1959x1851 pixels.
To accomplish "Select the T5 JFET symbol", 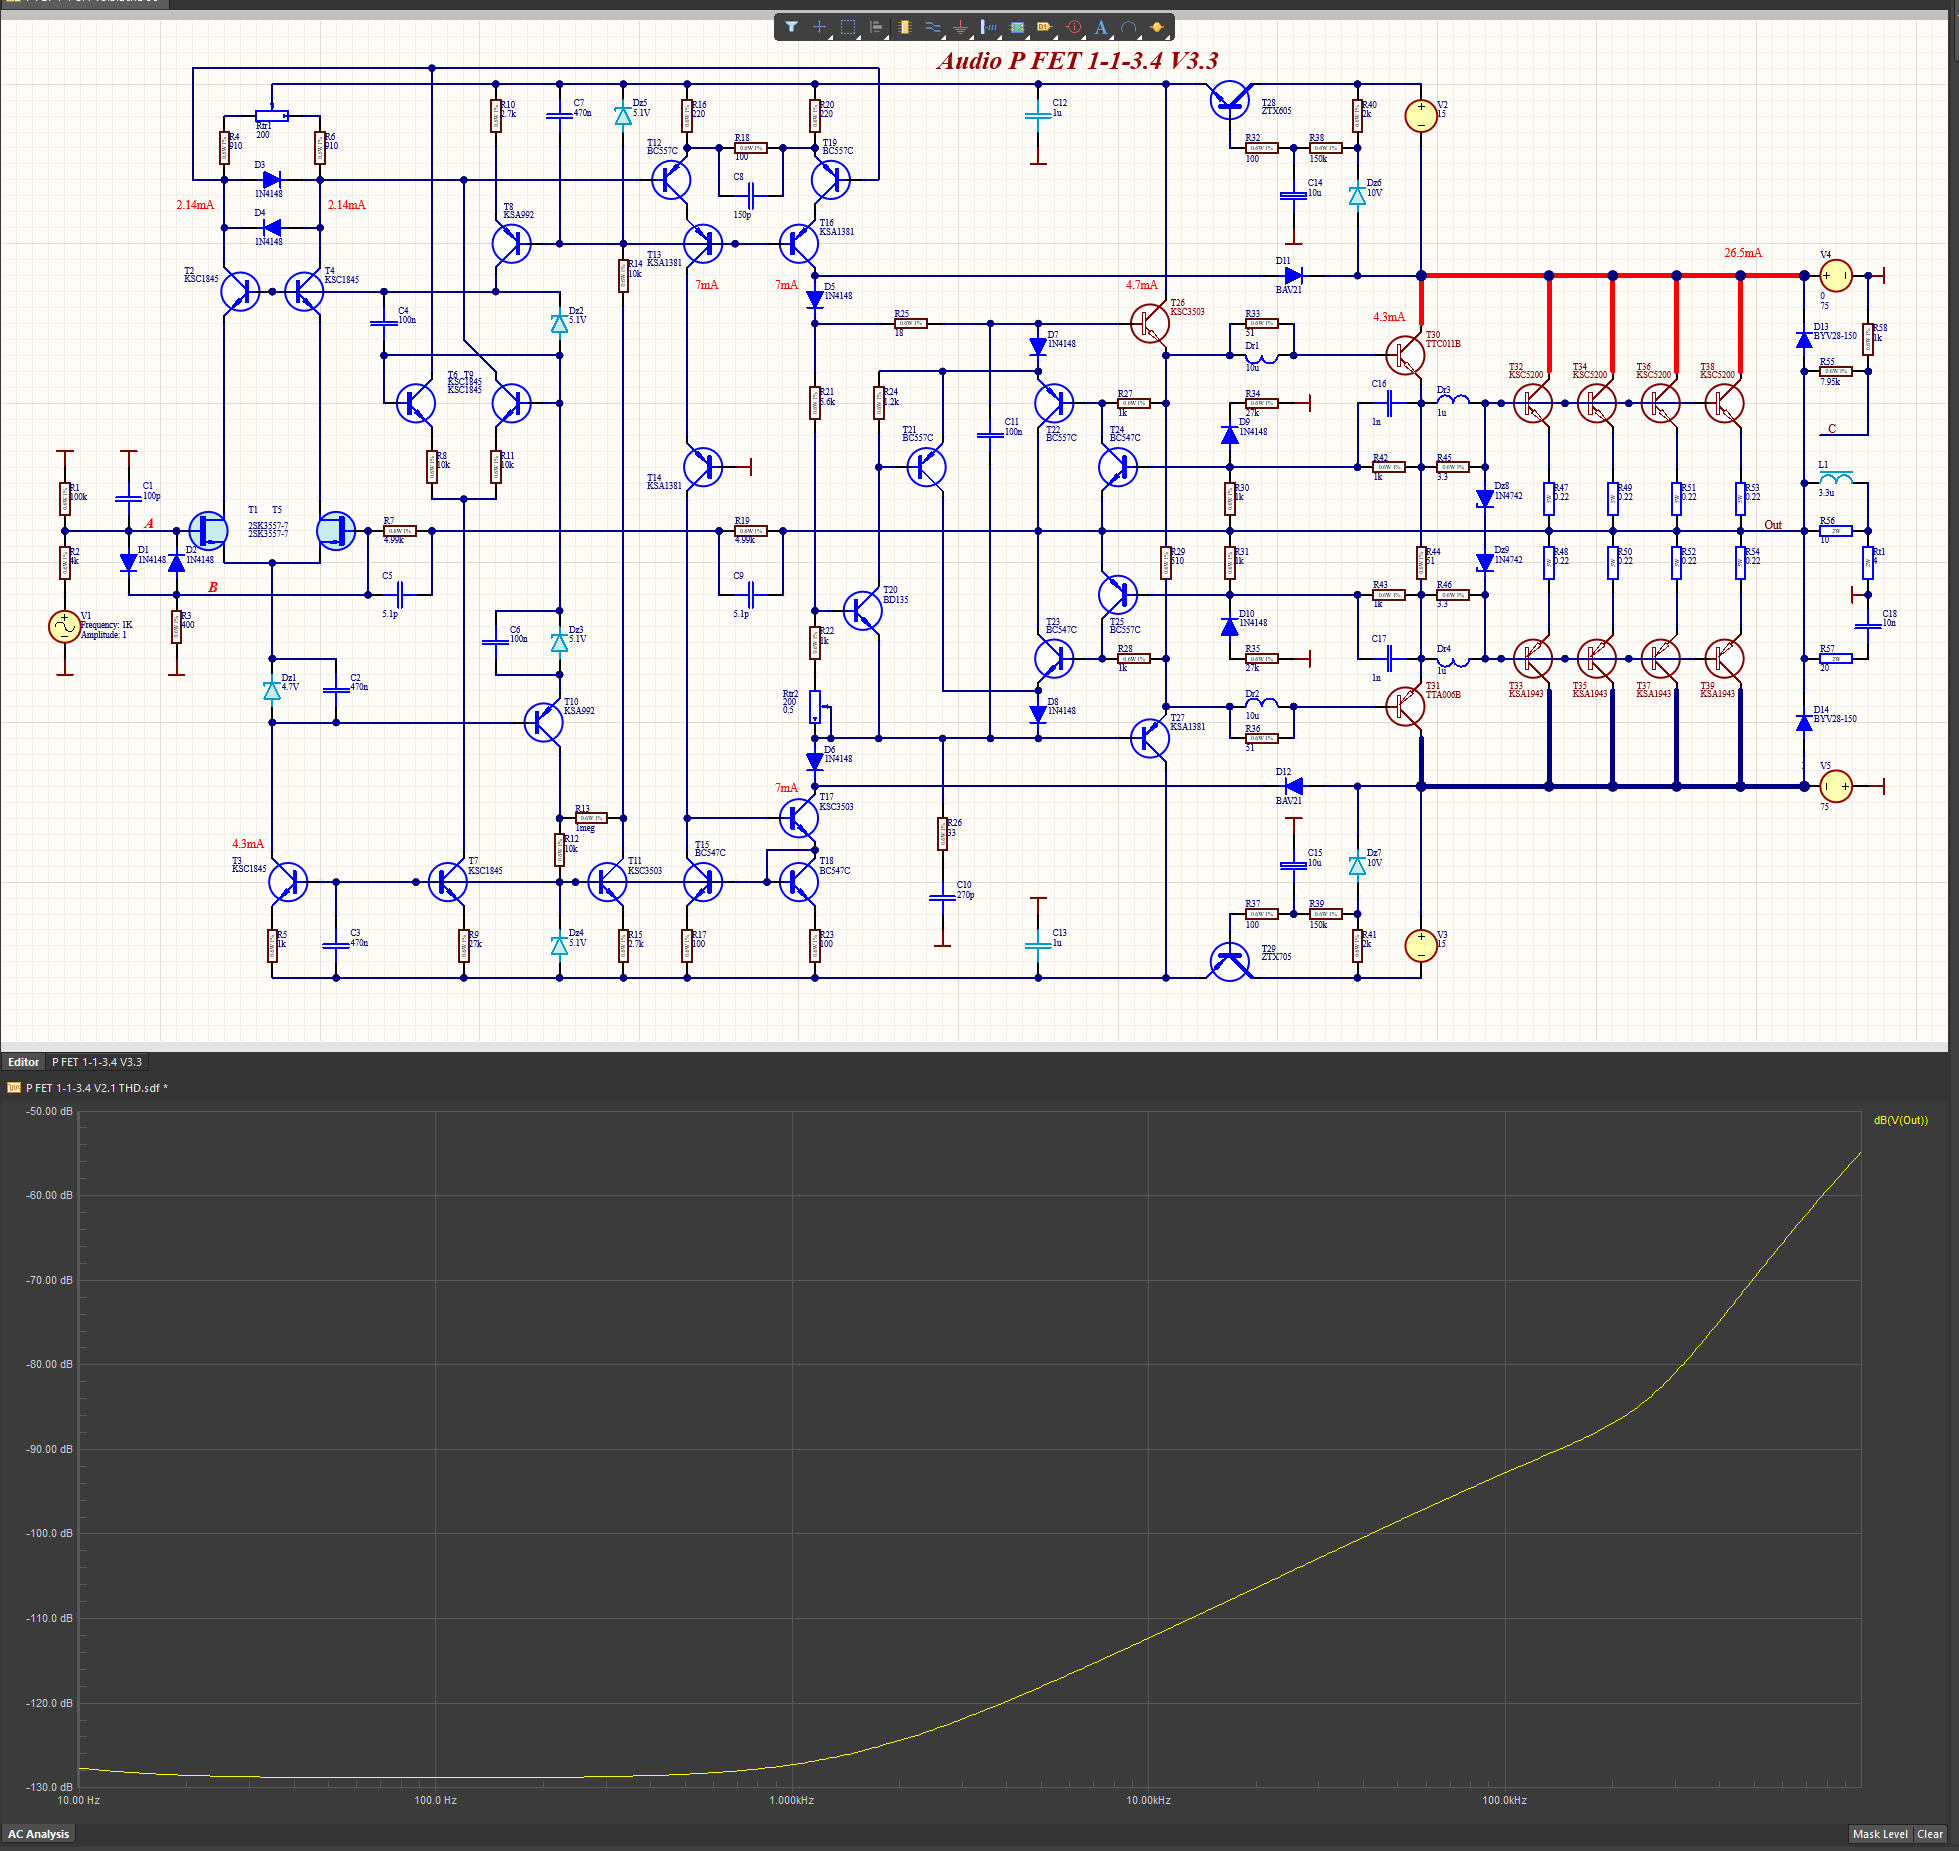I will pyautogui.click(x=336, y=531).
